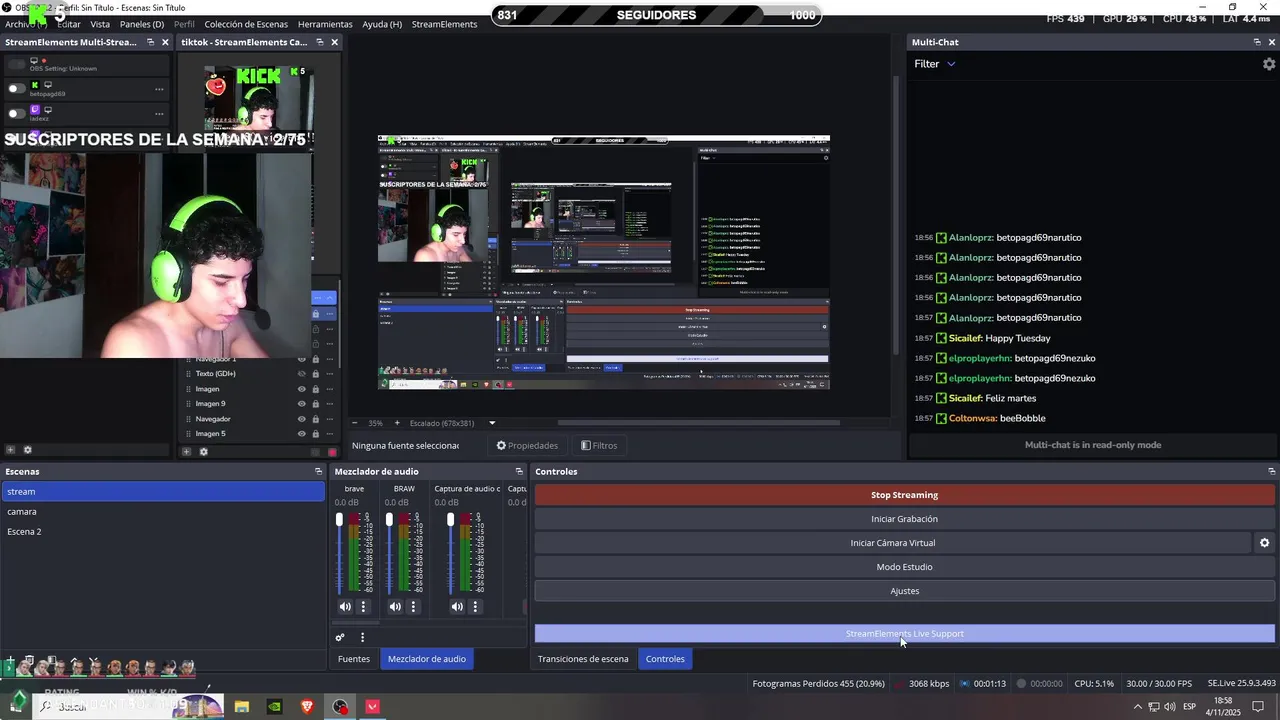Undock the Multi-Chat panel
Screen dimensions: 1280x720
click(1257, 42)
